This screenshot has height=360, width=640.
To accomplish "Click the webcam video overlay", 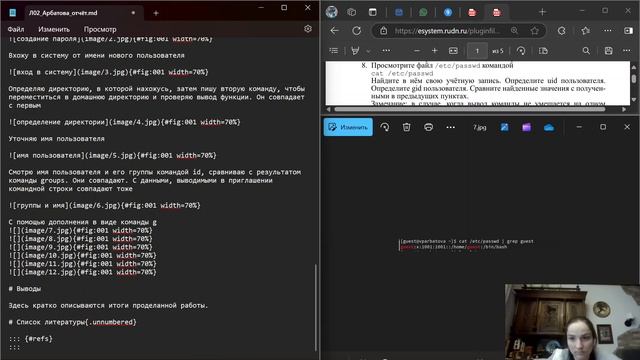I will tap(572, 322).
